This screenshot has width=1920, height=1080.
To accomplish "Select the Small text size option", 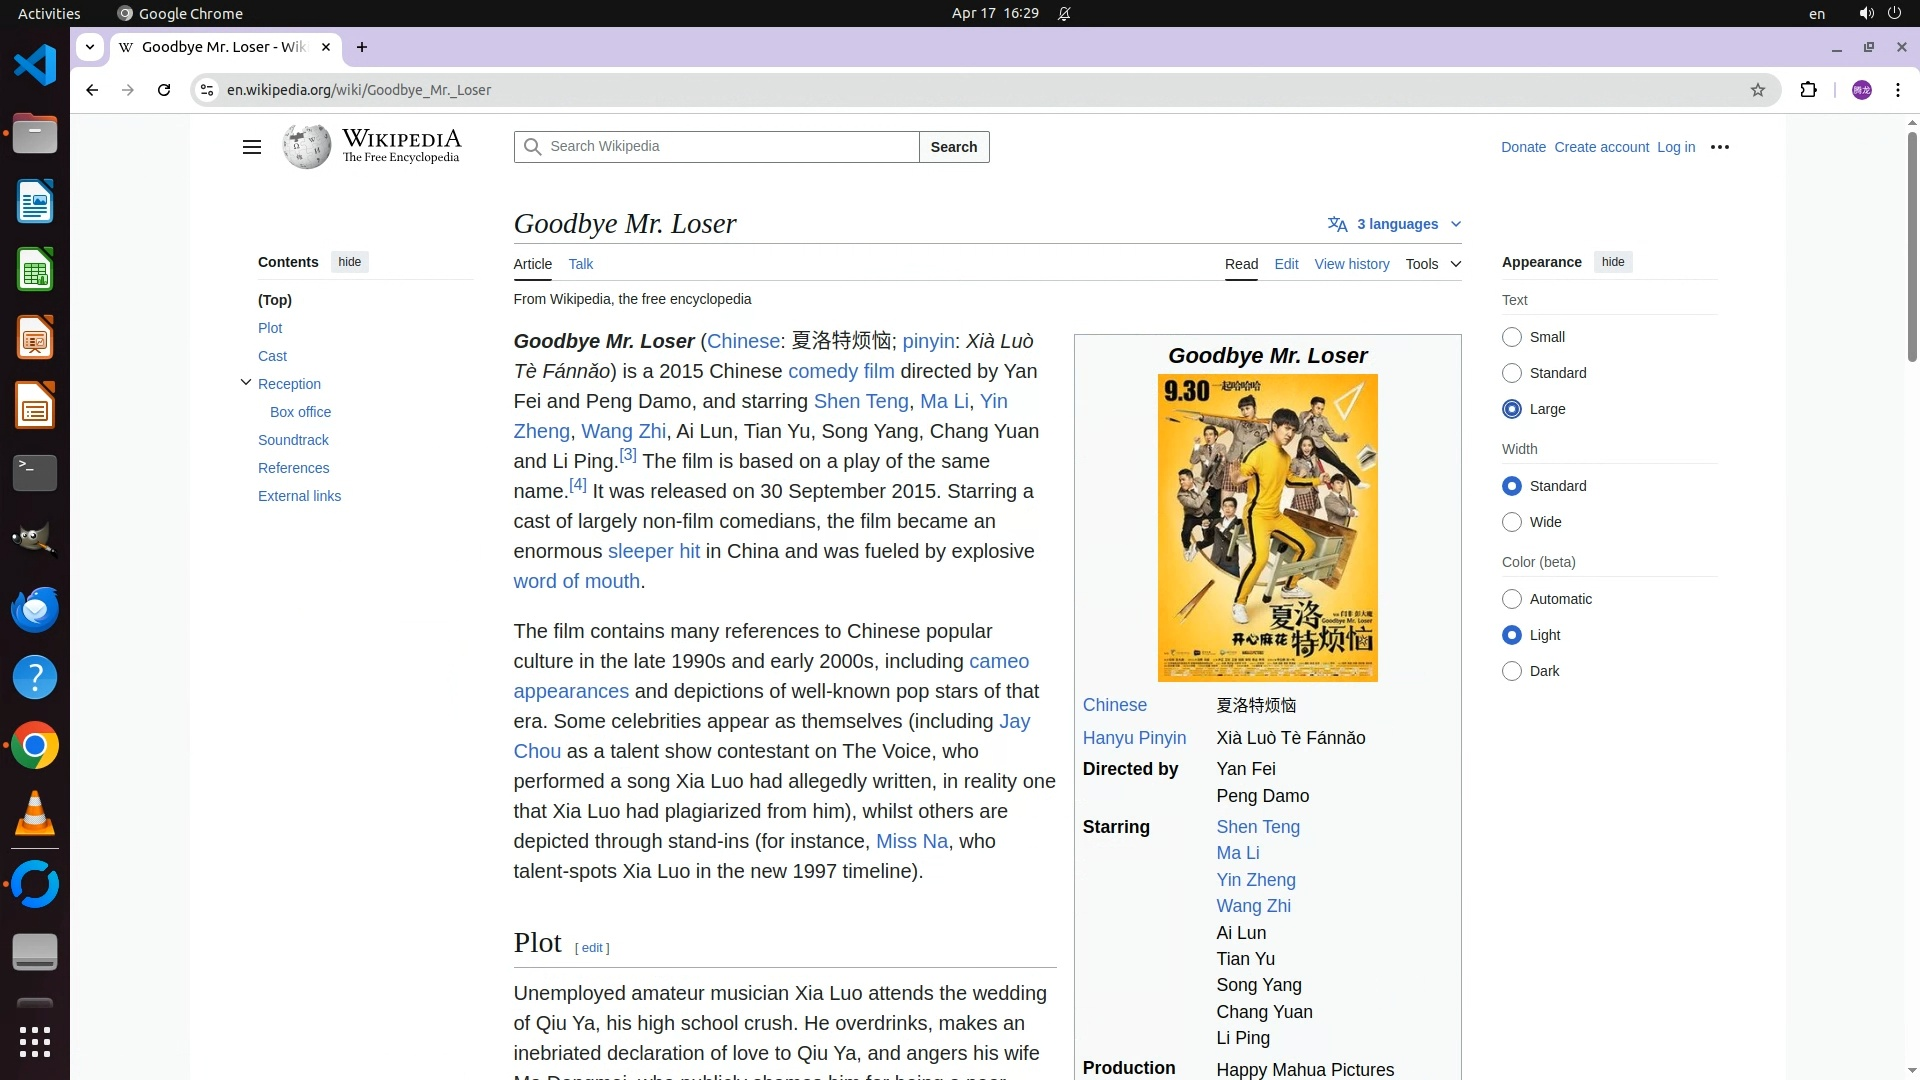I will click(x=1512, y=337).
